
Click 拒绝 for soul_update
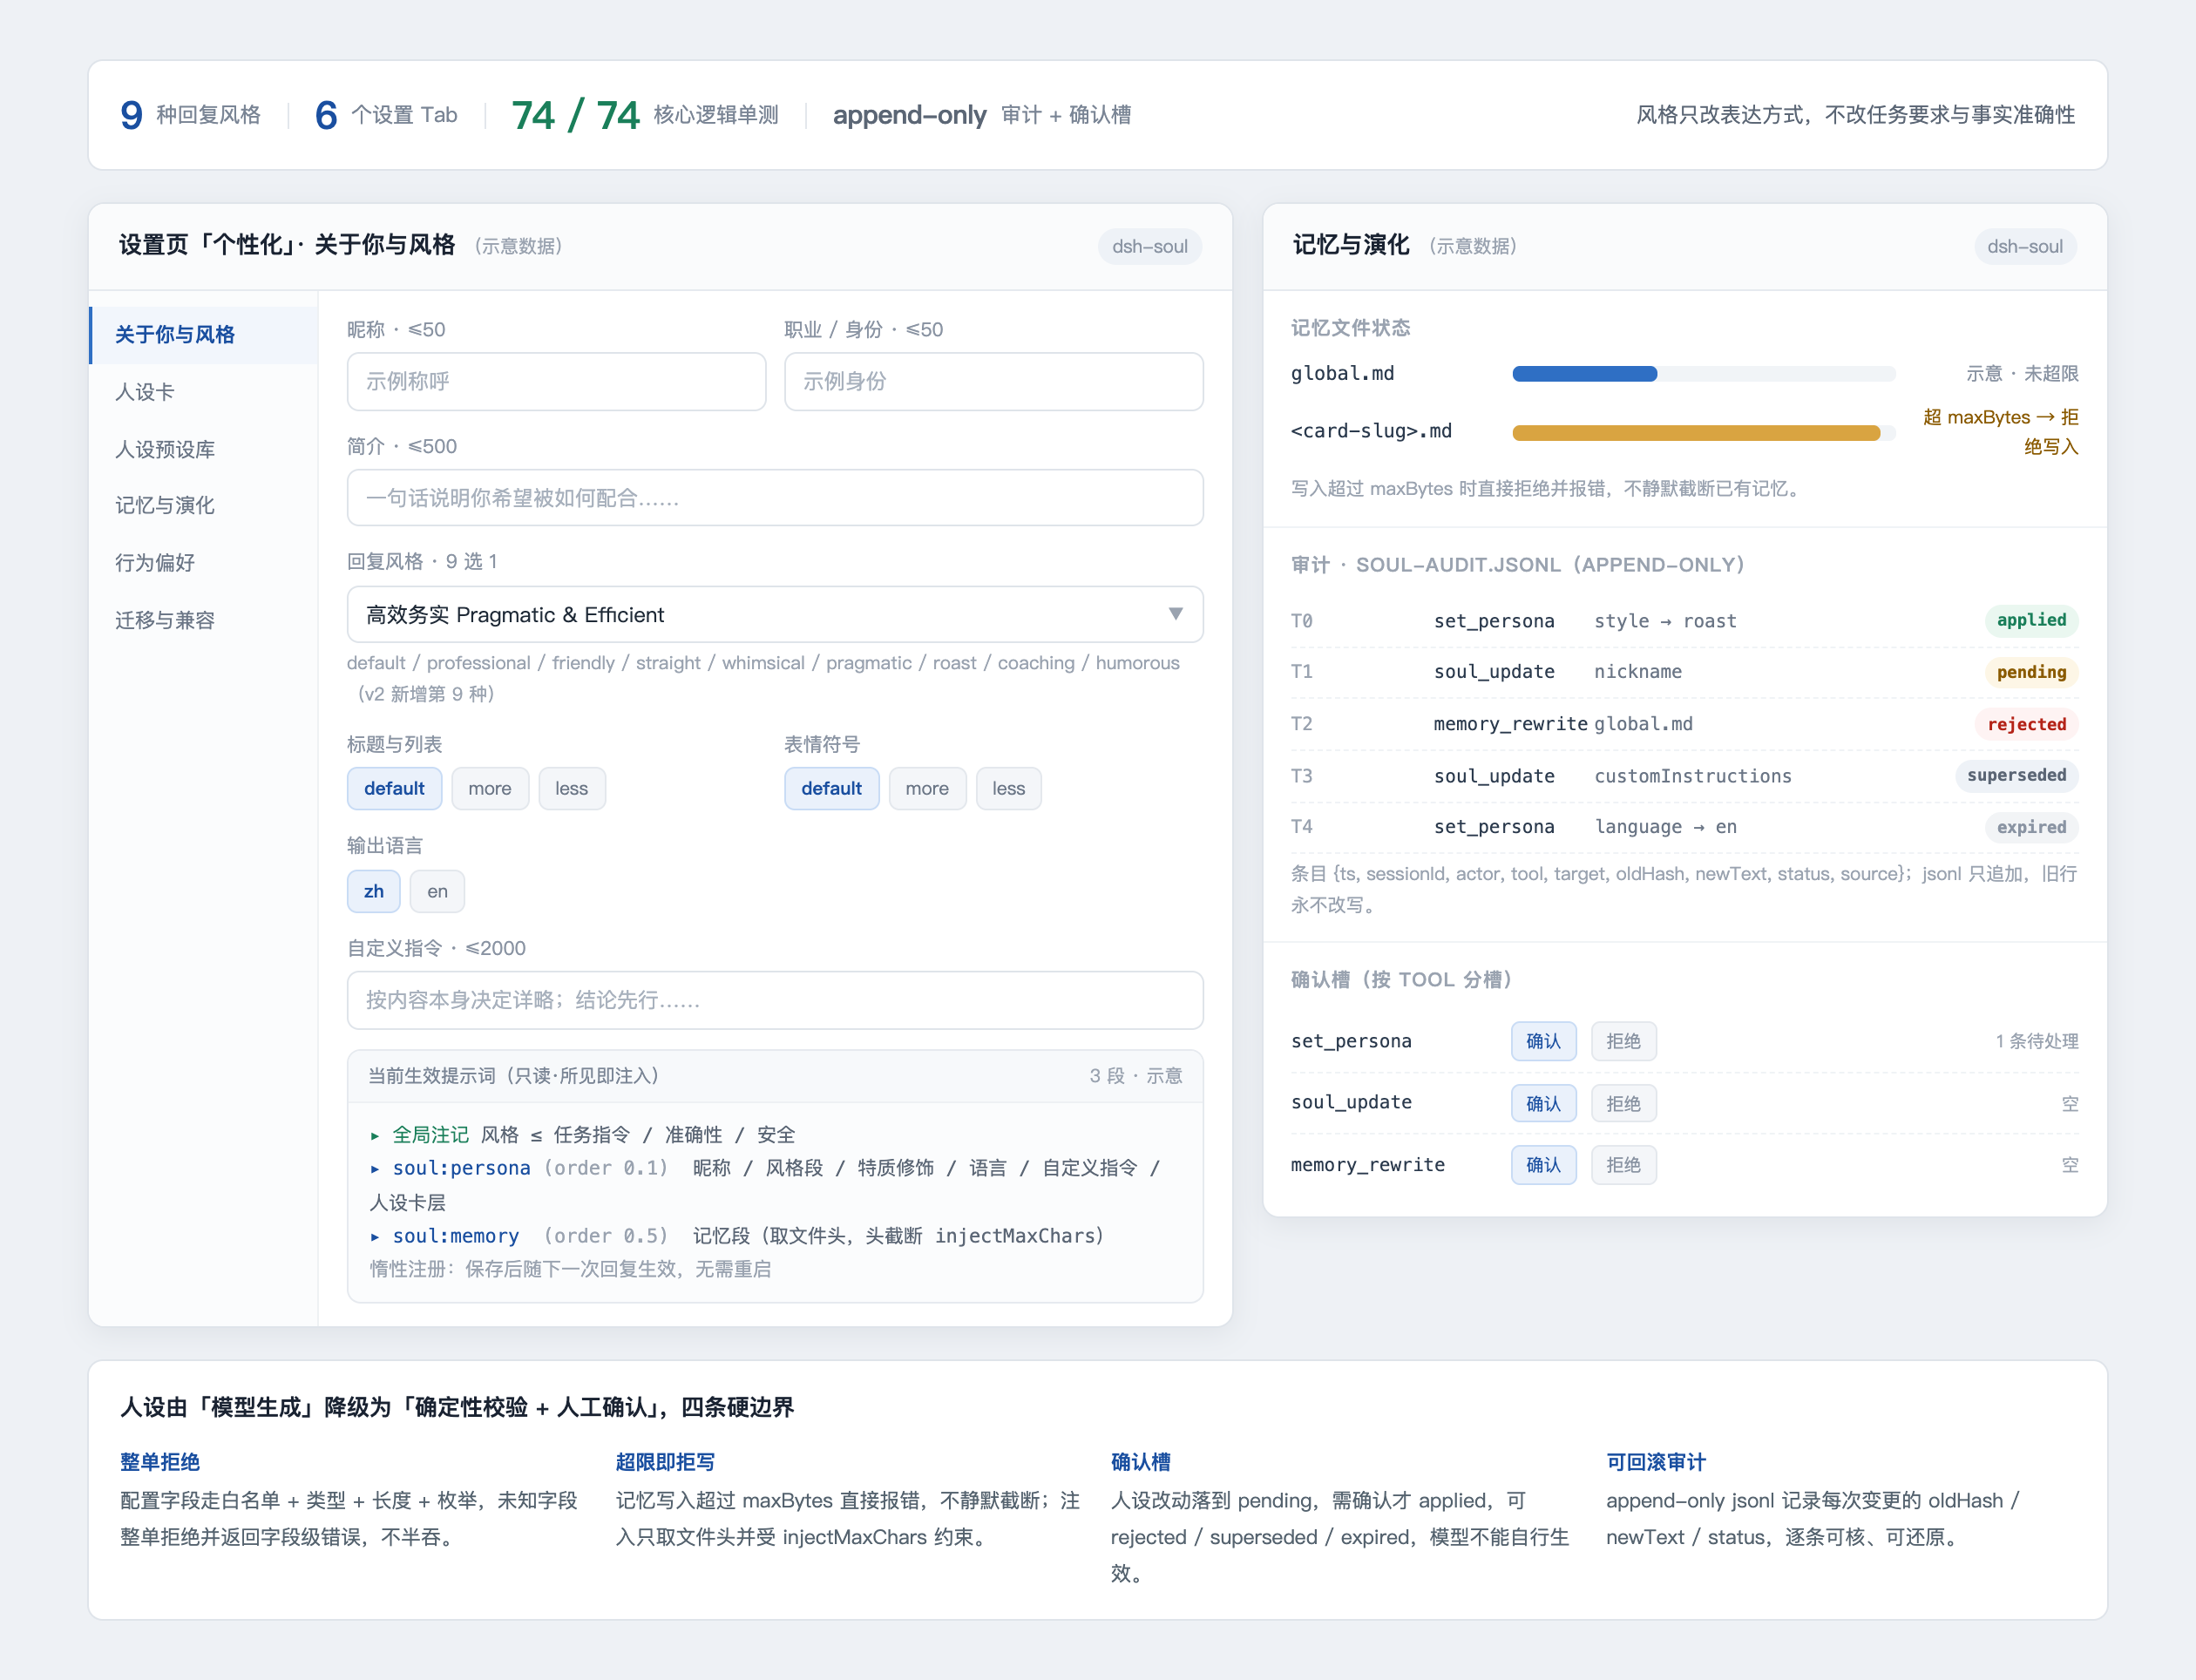1623,1103
